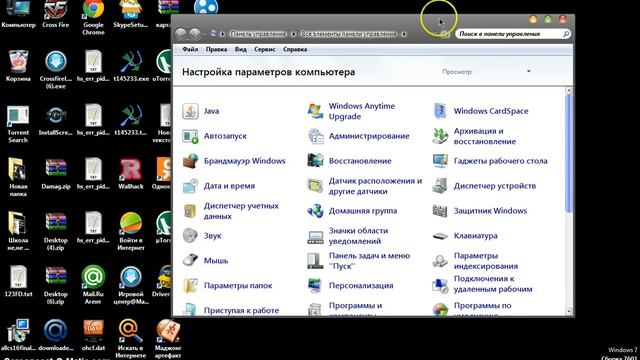640x360 pixels.
Task: Select Маджонг артефакт desktop icon
Action: pos(168,339)
